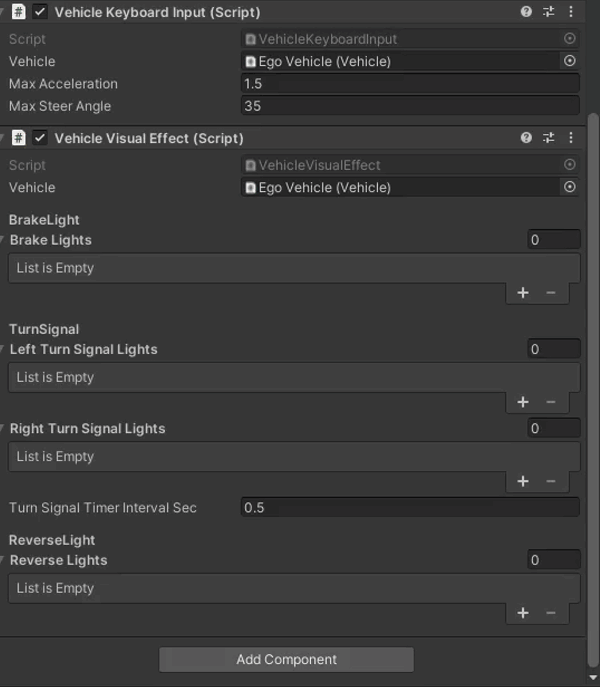The width and height of the screenshot is (600, 687).
Task: Edit the Max Acceleration value field
Action: click(410, 83)
